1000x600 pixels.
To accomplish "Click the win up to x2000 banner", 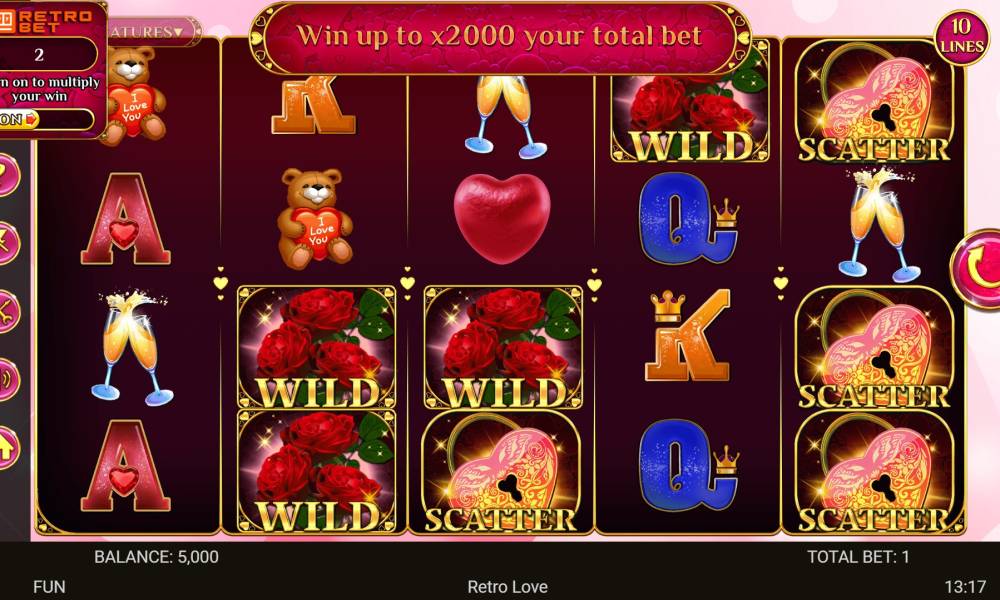I will pyautogui.click(x=500, y=36).
